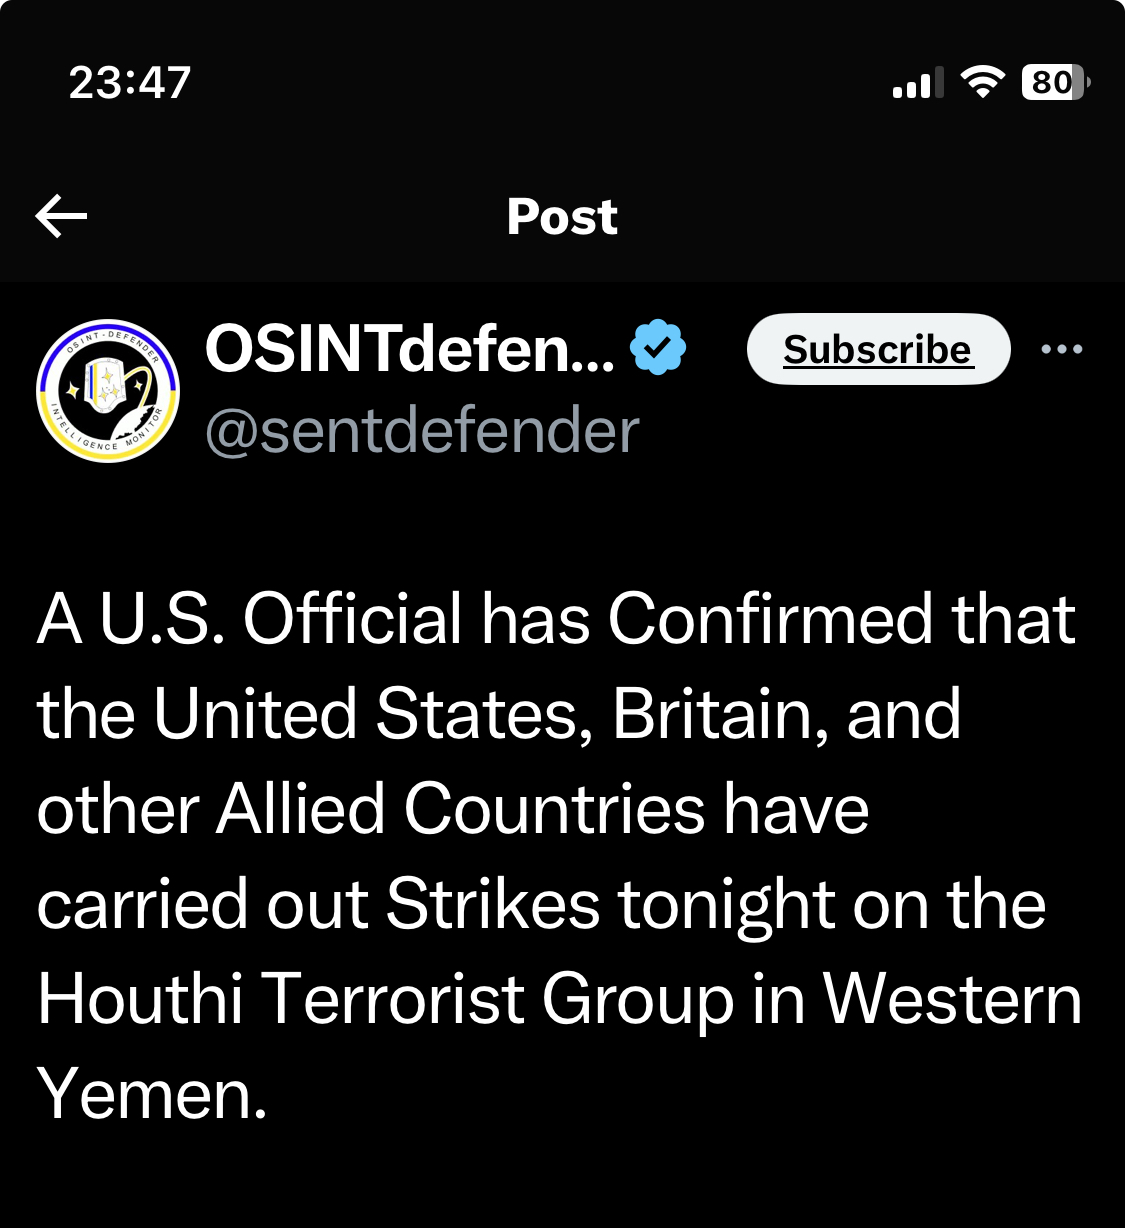Screen dimensions: 1125x1228
Task: Tap the word "Yemen." ending the post
Action: (152, 1094)
